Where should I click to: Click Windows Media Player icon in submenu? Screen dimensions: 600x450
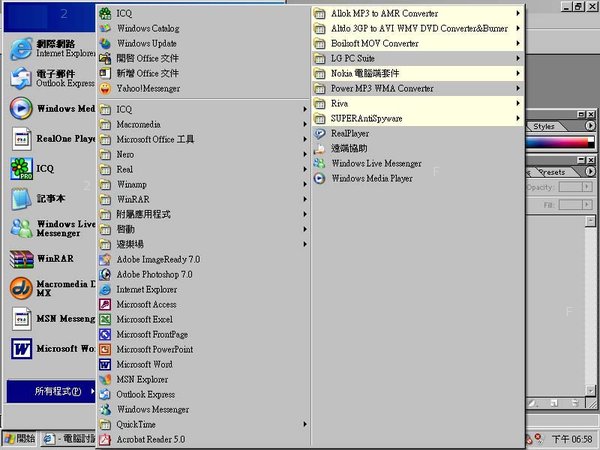(319, 178)
